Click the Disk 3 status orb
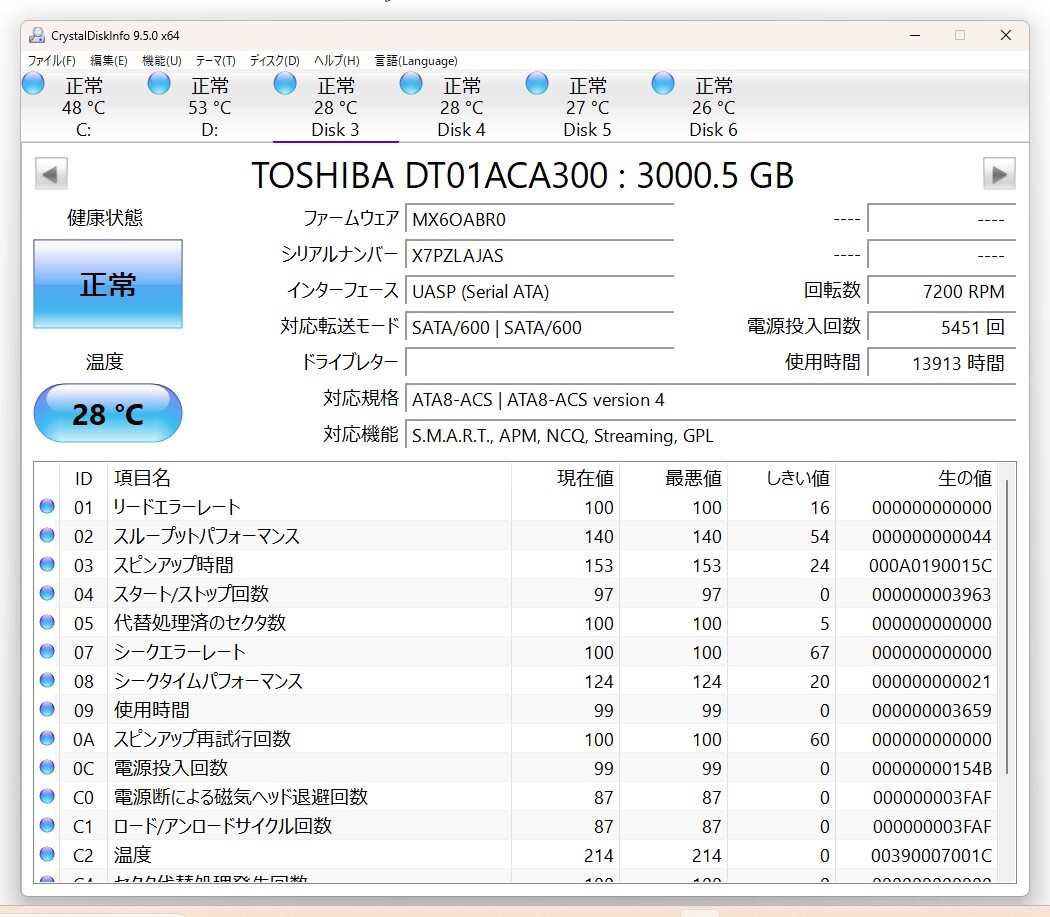Viewport: 1050px width, 917px height. (285, 84)
